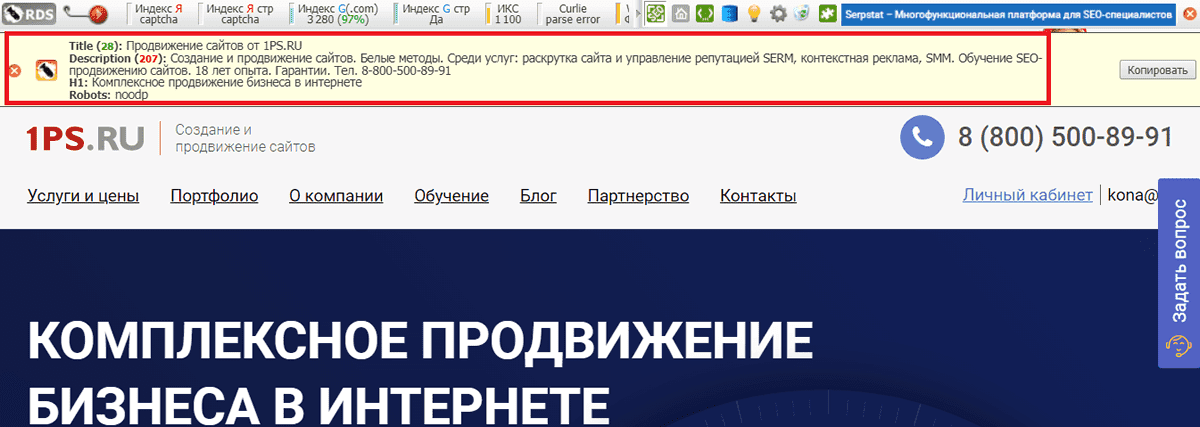
Task: Click the gray home icon in RDS bar
Action: (681, 14)
